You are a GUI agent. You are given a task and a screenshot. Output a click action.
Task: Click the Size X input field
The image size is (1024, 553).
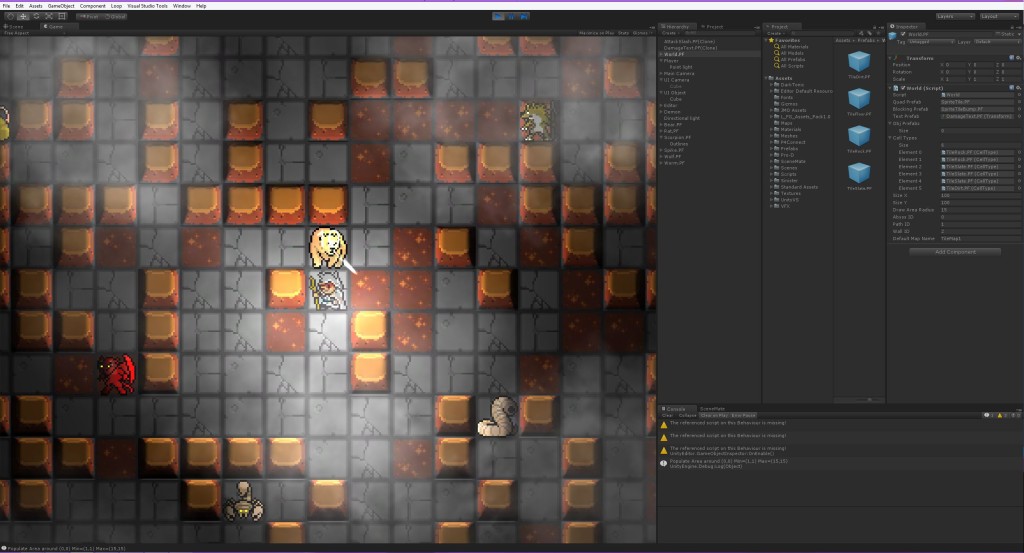[979, 195]
